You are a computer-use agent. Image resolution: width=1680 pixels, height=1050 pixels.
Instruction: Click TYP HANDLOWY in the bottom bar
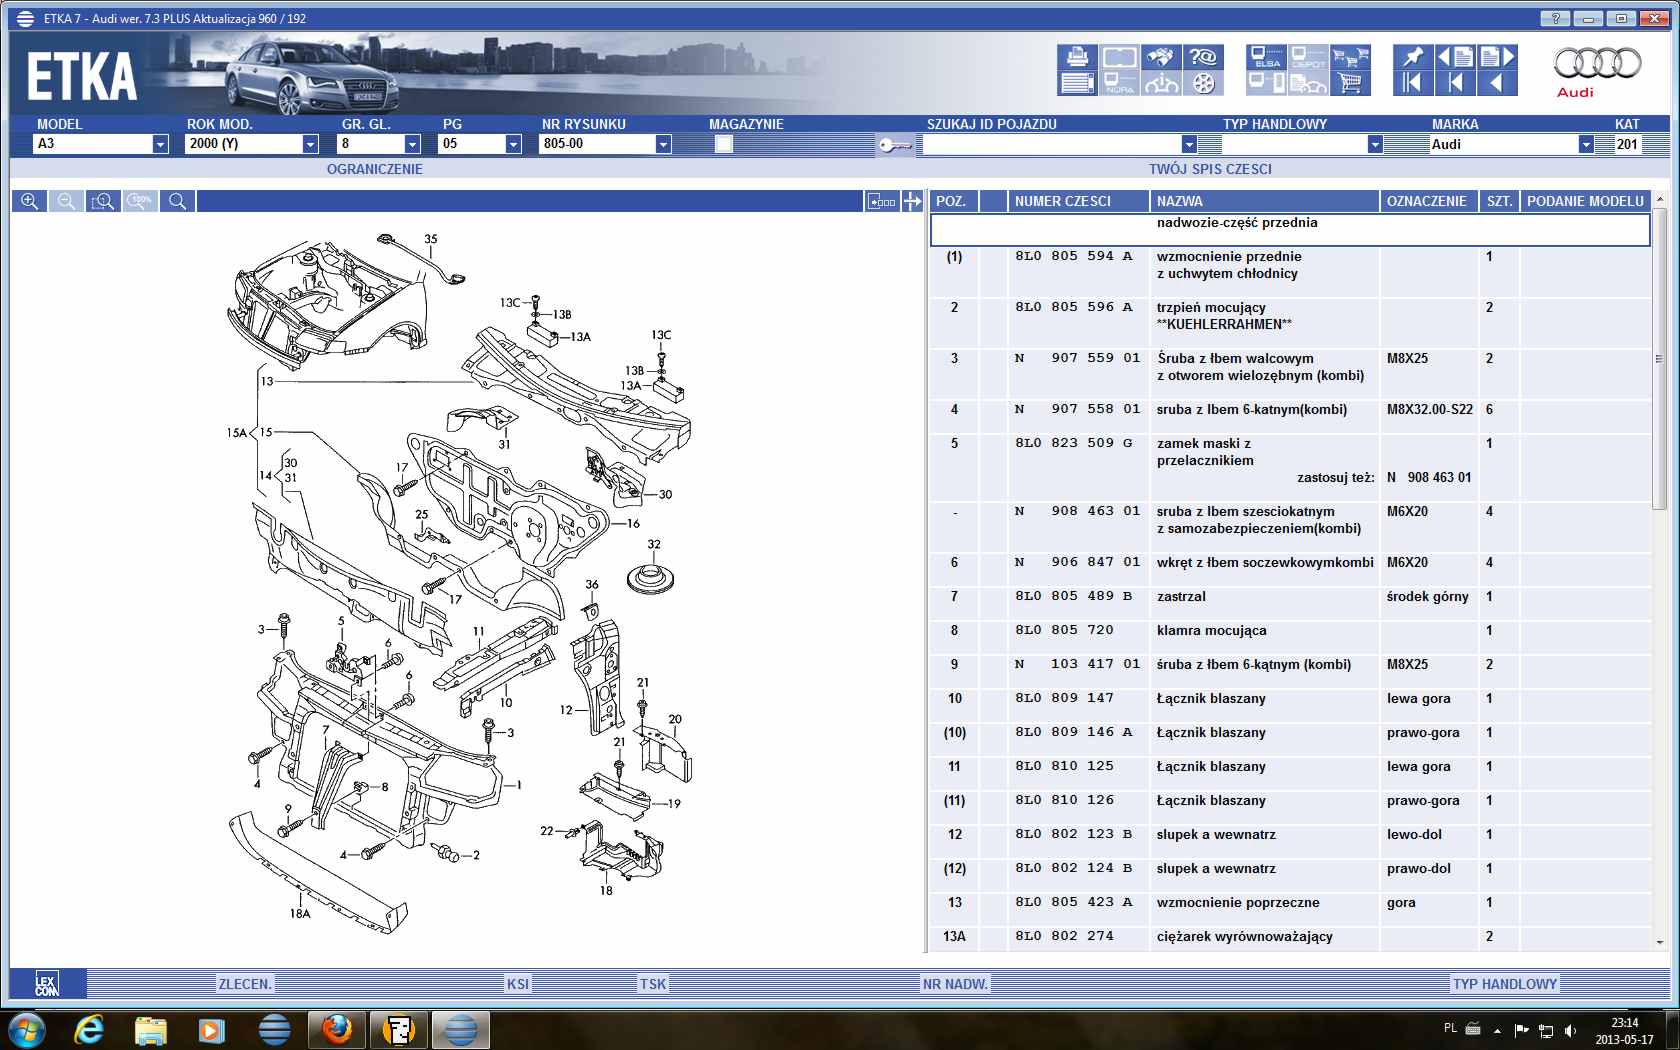1505,984
